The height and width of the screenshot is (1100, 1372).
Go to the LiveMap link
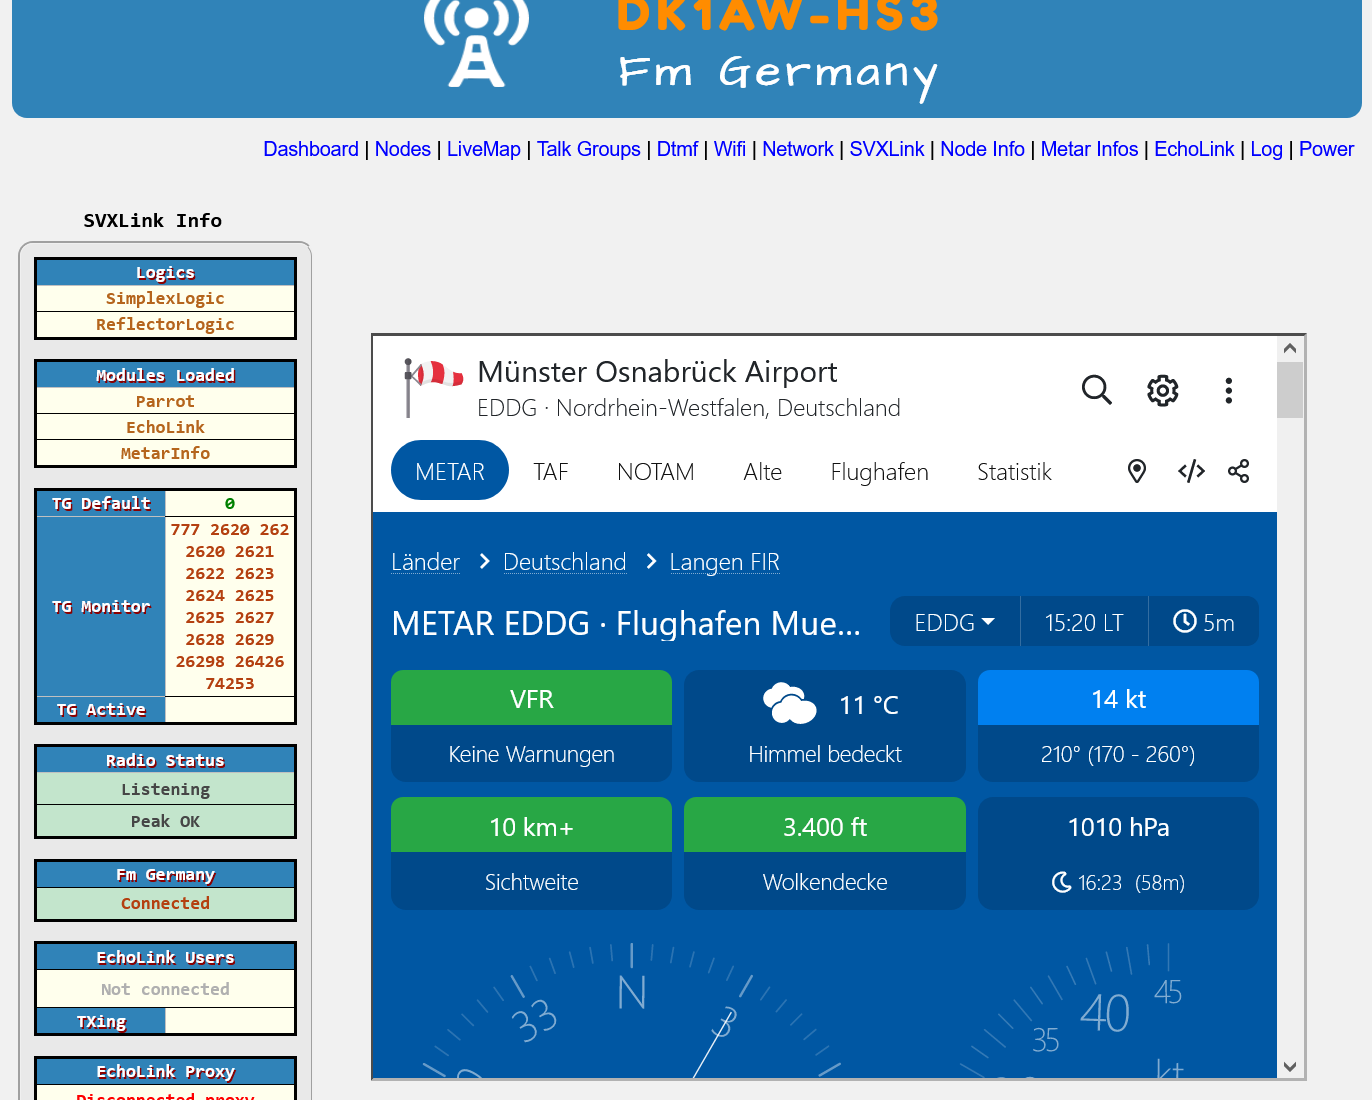[x=483, y=149]
